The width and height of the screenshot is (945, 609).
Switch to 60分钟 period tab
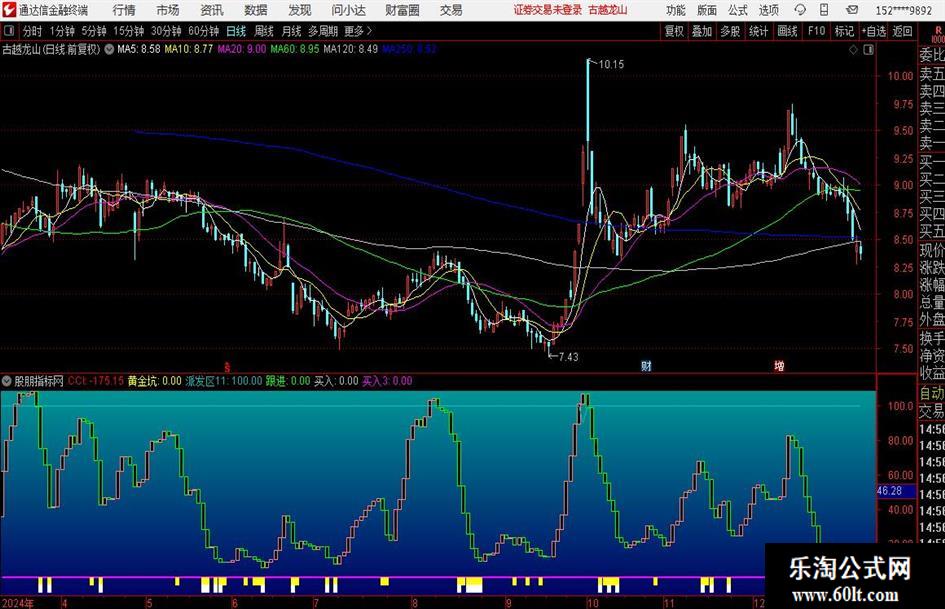pyautogui.click(x=204, y=31)
